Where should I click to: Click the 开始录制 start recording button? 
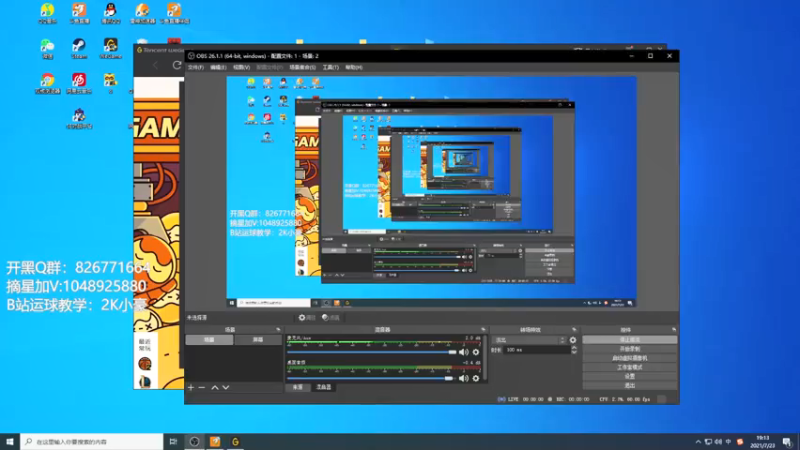click(x=630, y=349)
